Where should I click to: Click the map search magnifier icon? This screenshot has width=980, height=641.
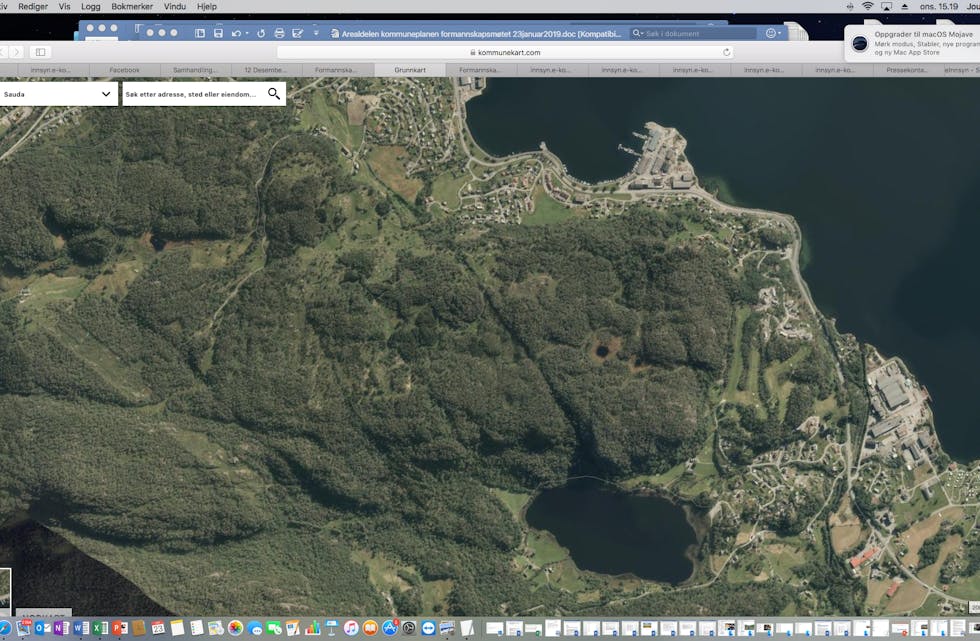(274, 94)
